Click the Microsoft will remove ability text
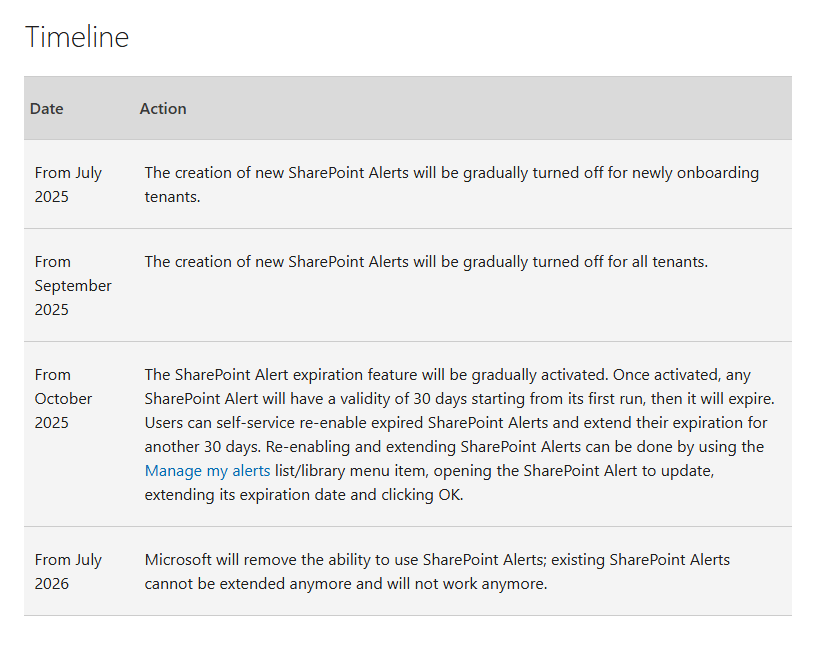The image size is (816, 659). pyautogui.click(x=437, y=572)
